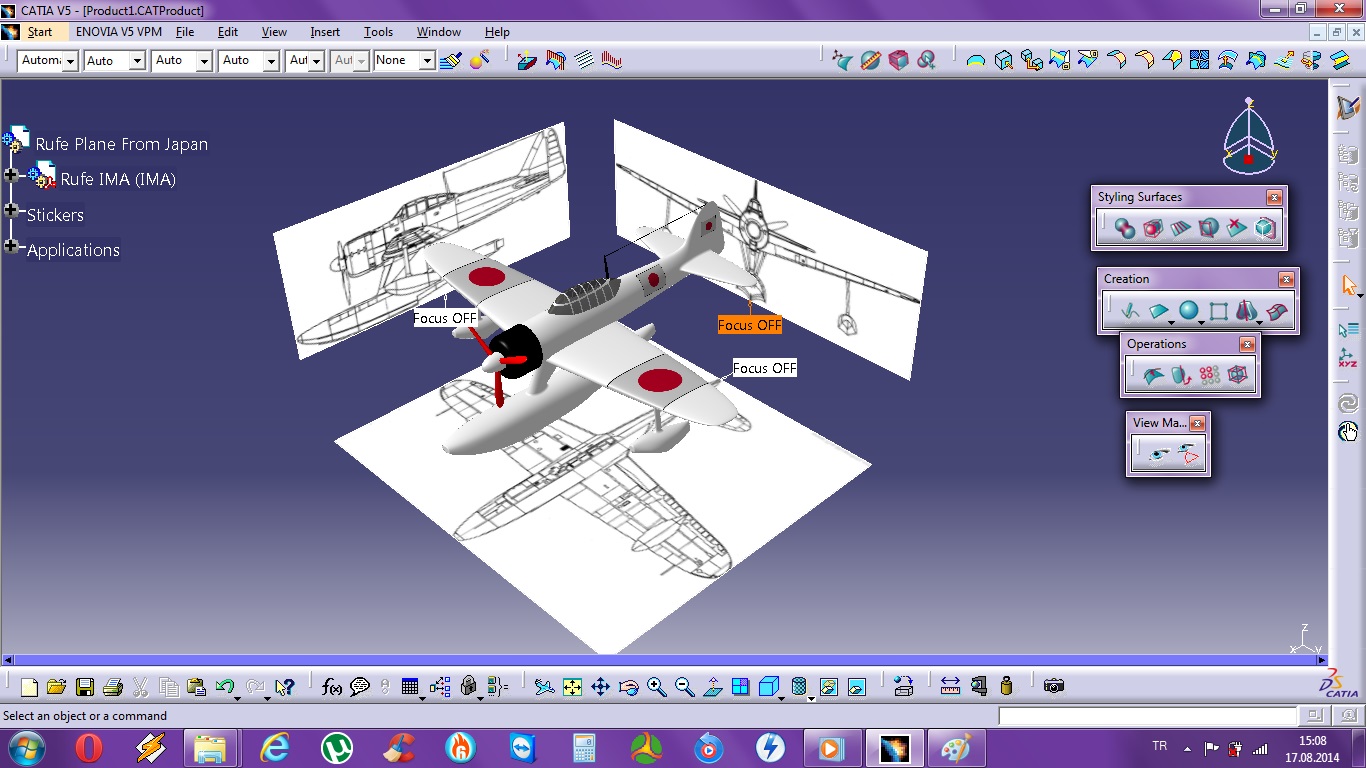Open the Edit menu
The image size is (1366, 768).
228,32
